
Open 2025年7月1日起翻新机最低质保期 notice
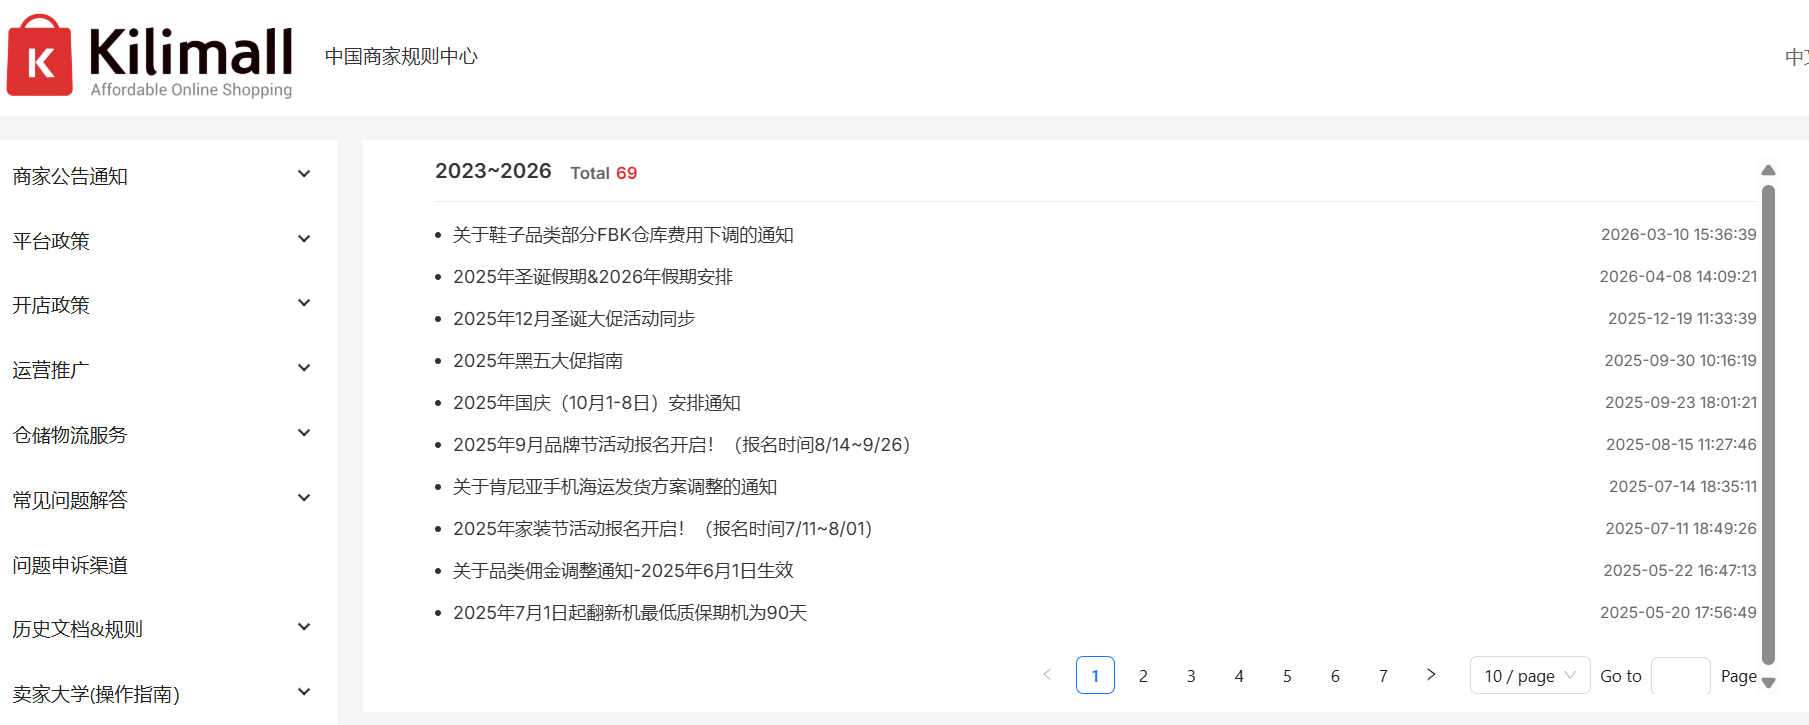click(x=630, y=613)
